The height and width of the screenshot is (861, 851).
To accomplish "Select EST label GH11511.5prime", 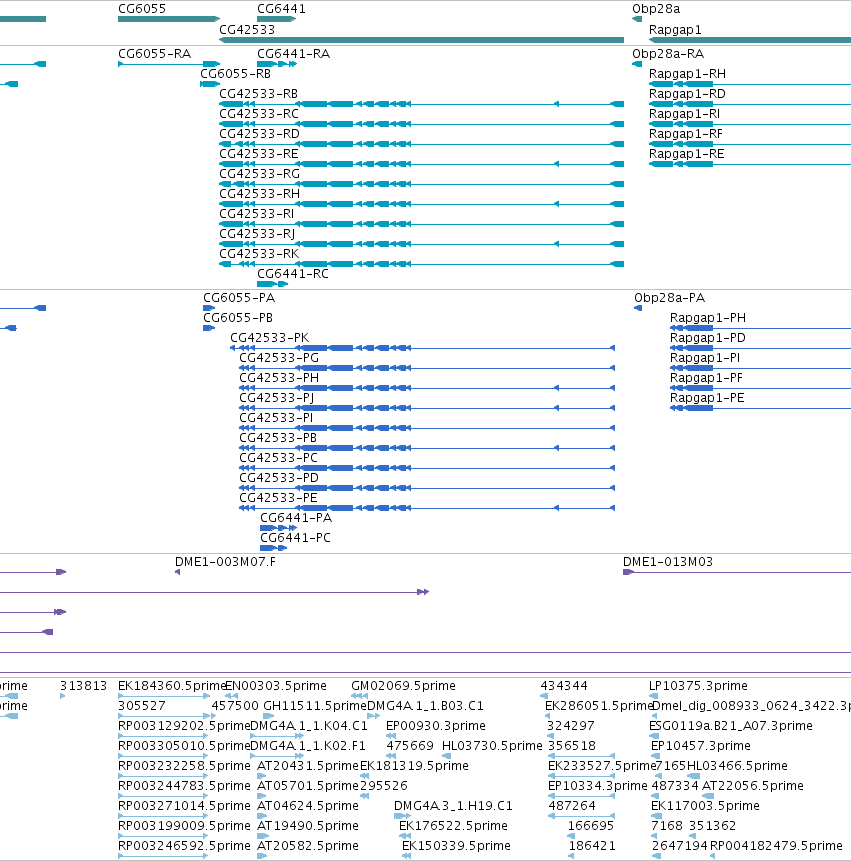I will (315, 706).
